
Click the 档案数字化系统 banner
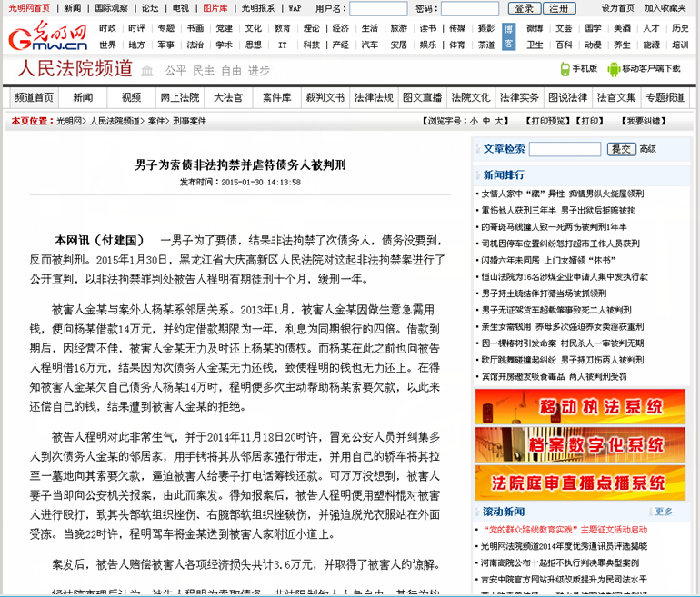(580, 445)
